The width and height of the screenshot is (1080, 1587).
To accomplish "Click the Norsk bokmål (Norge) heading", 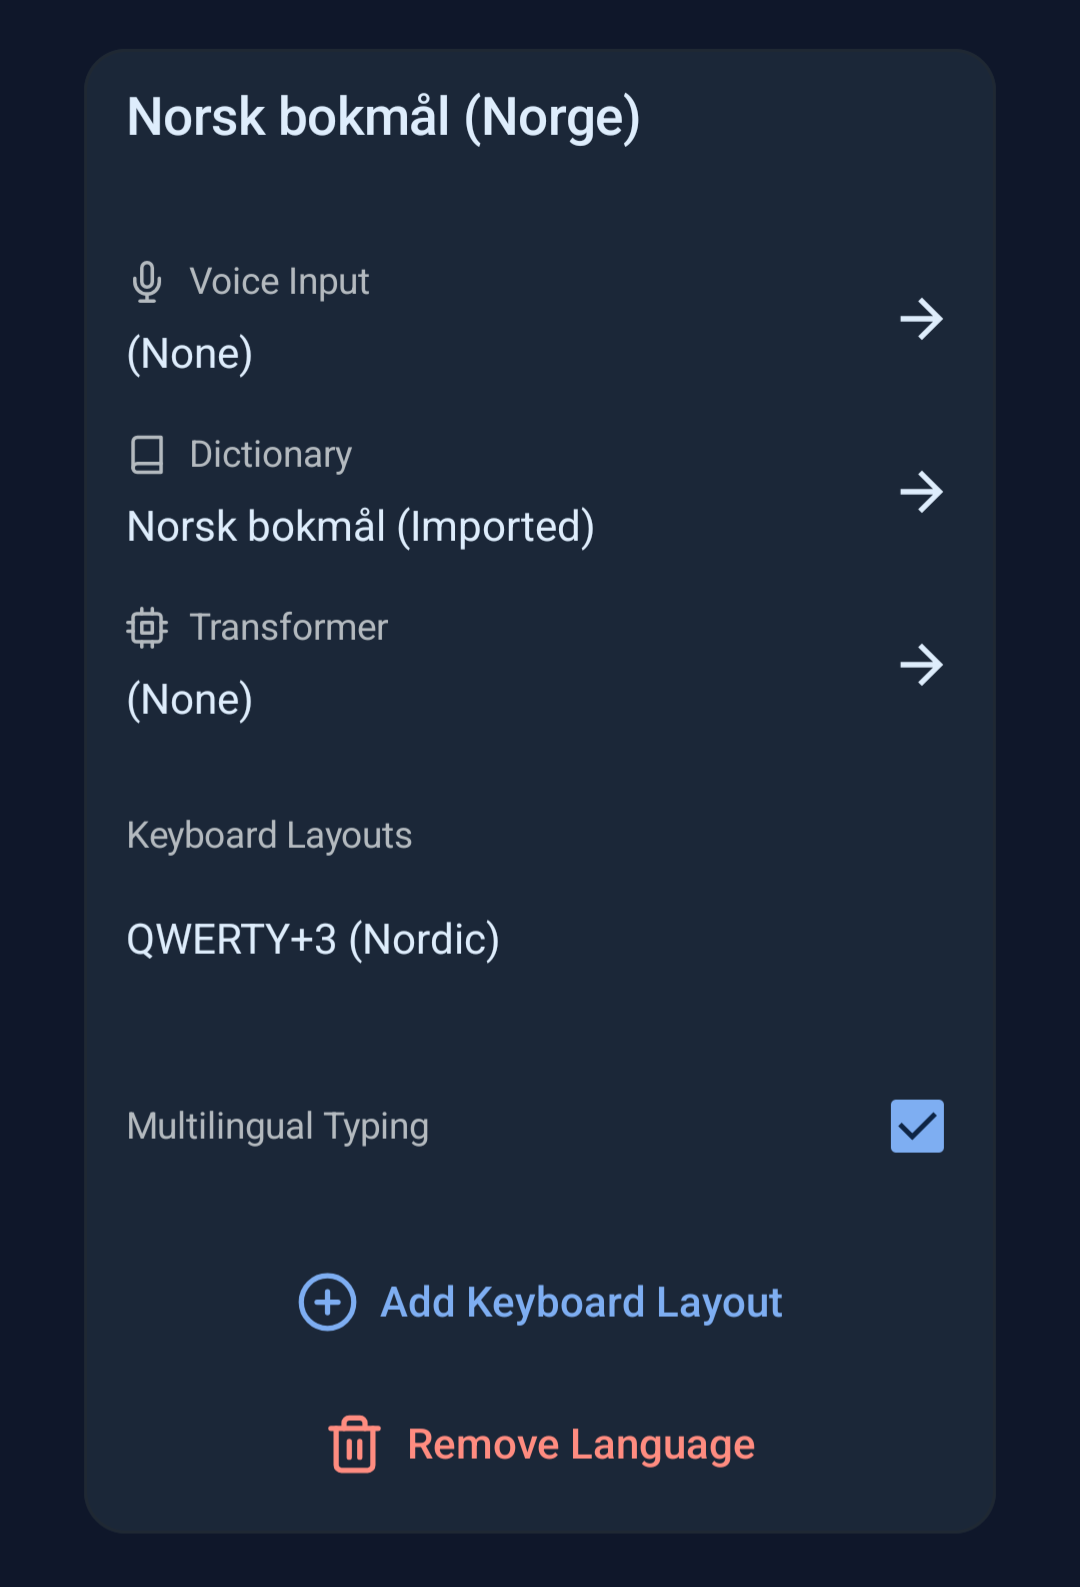I will (x=384, y=118).
